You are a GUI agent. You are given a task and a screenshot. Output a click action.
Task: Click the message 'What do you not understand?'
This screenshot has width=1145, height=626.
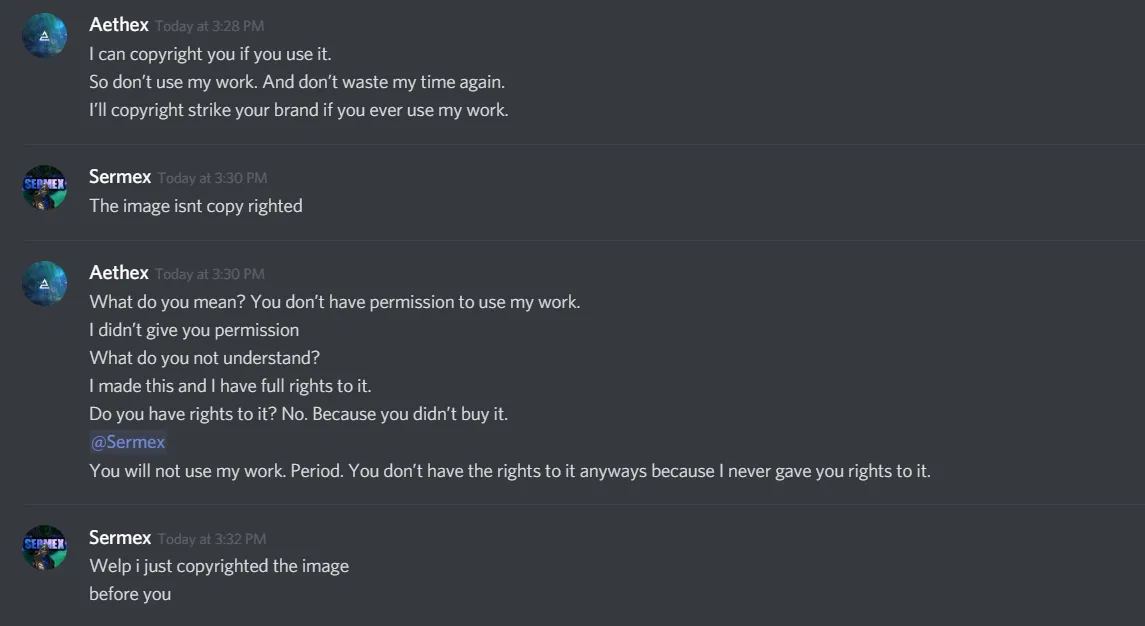click(x=204, y=358)
